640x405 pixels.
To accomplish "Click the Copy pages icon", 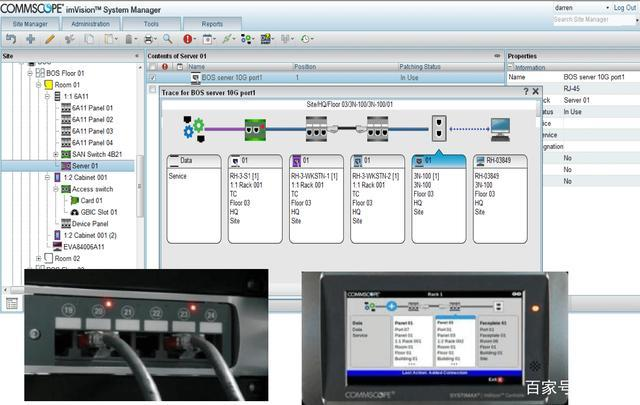I will (x=89, y=39).
